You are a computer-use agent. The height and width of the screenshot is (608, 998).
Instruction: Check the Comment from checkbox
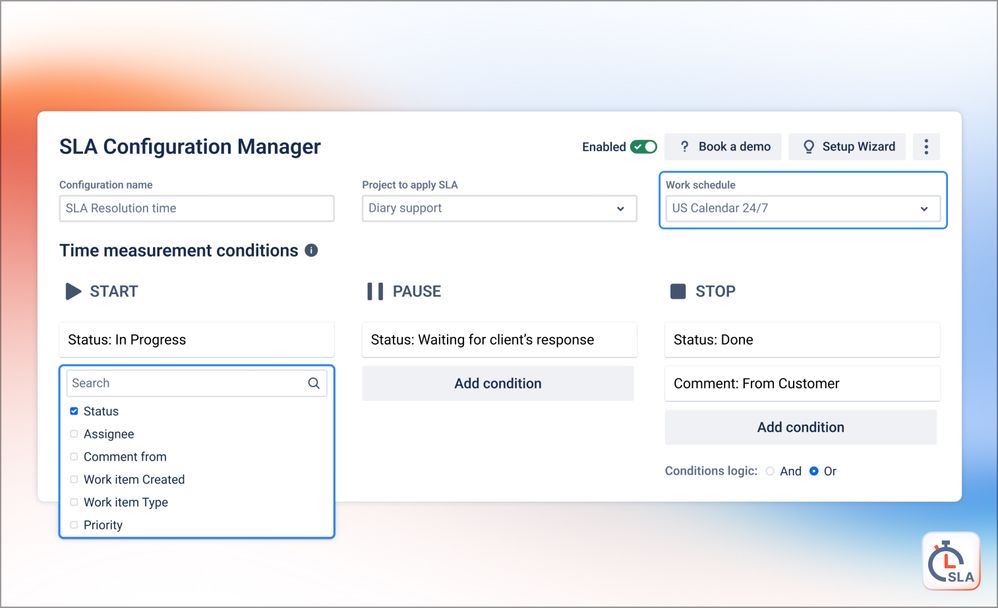(74, 456)
